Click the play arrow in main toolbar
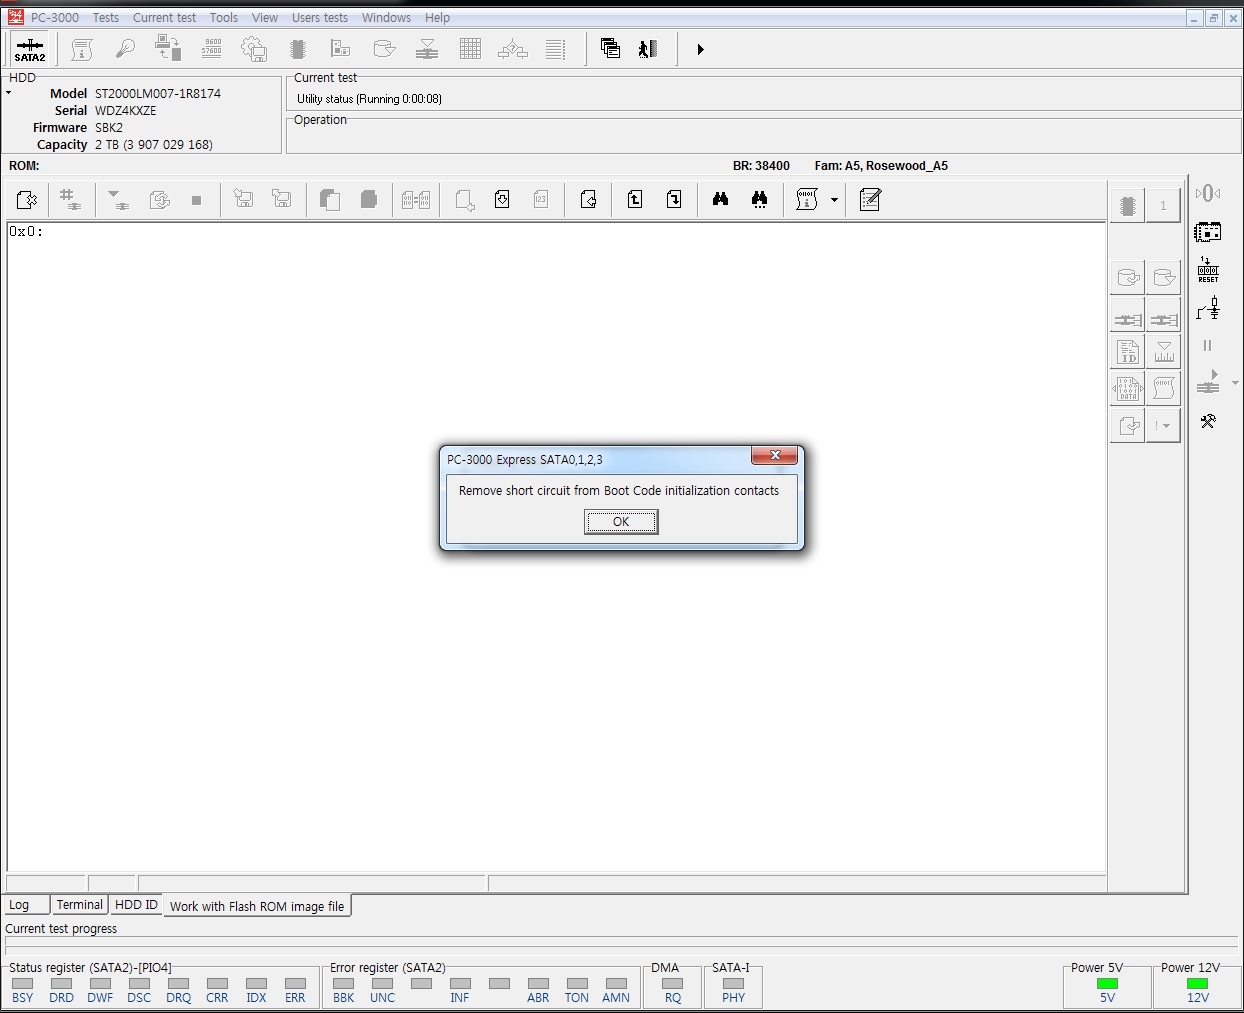 point(700,49)
